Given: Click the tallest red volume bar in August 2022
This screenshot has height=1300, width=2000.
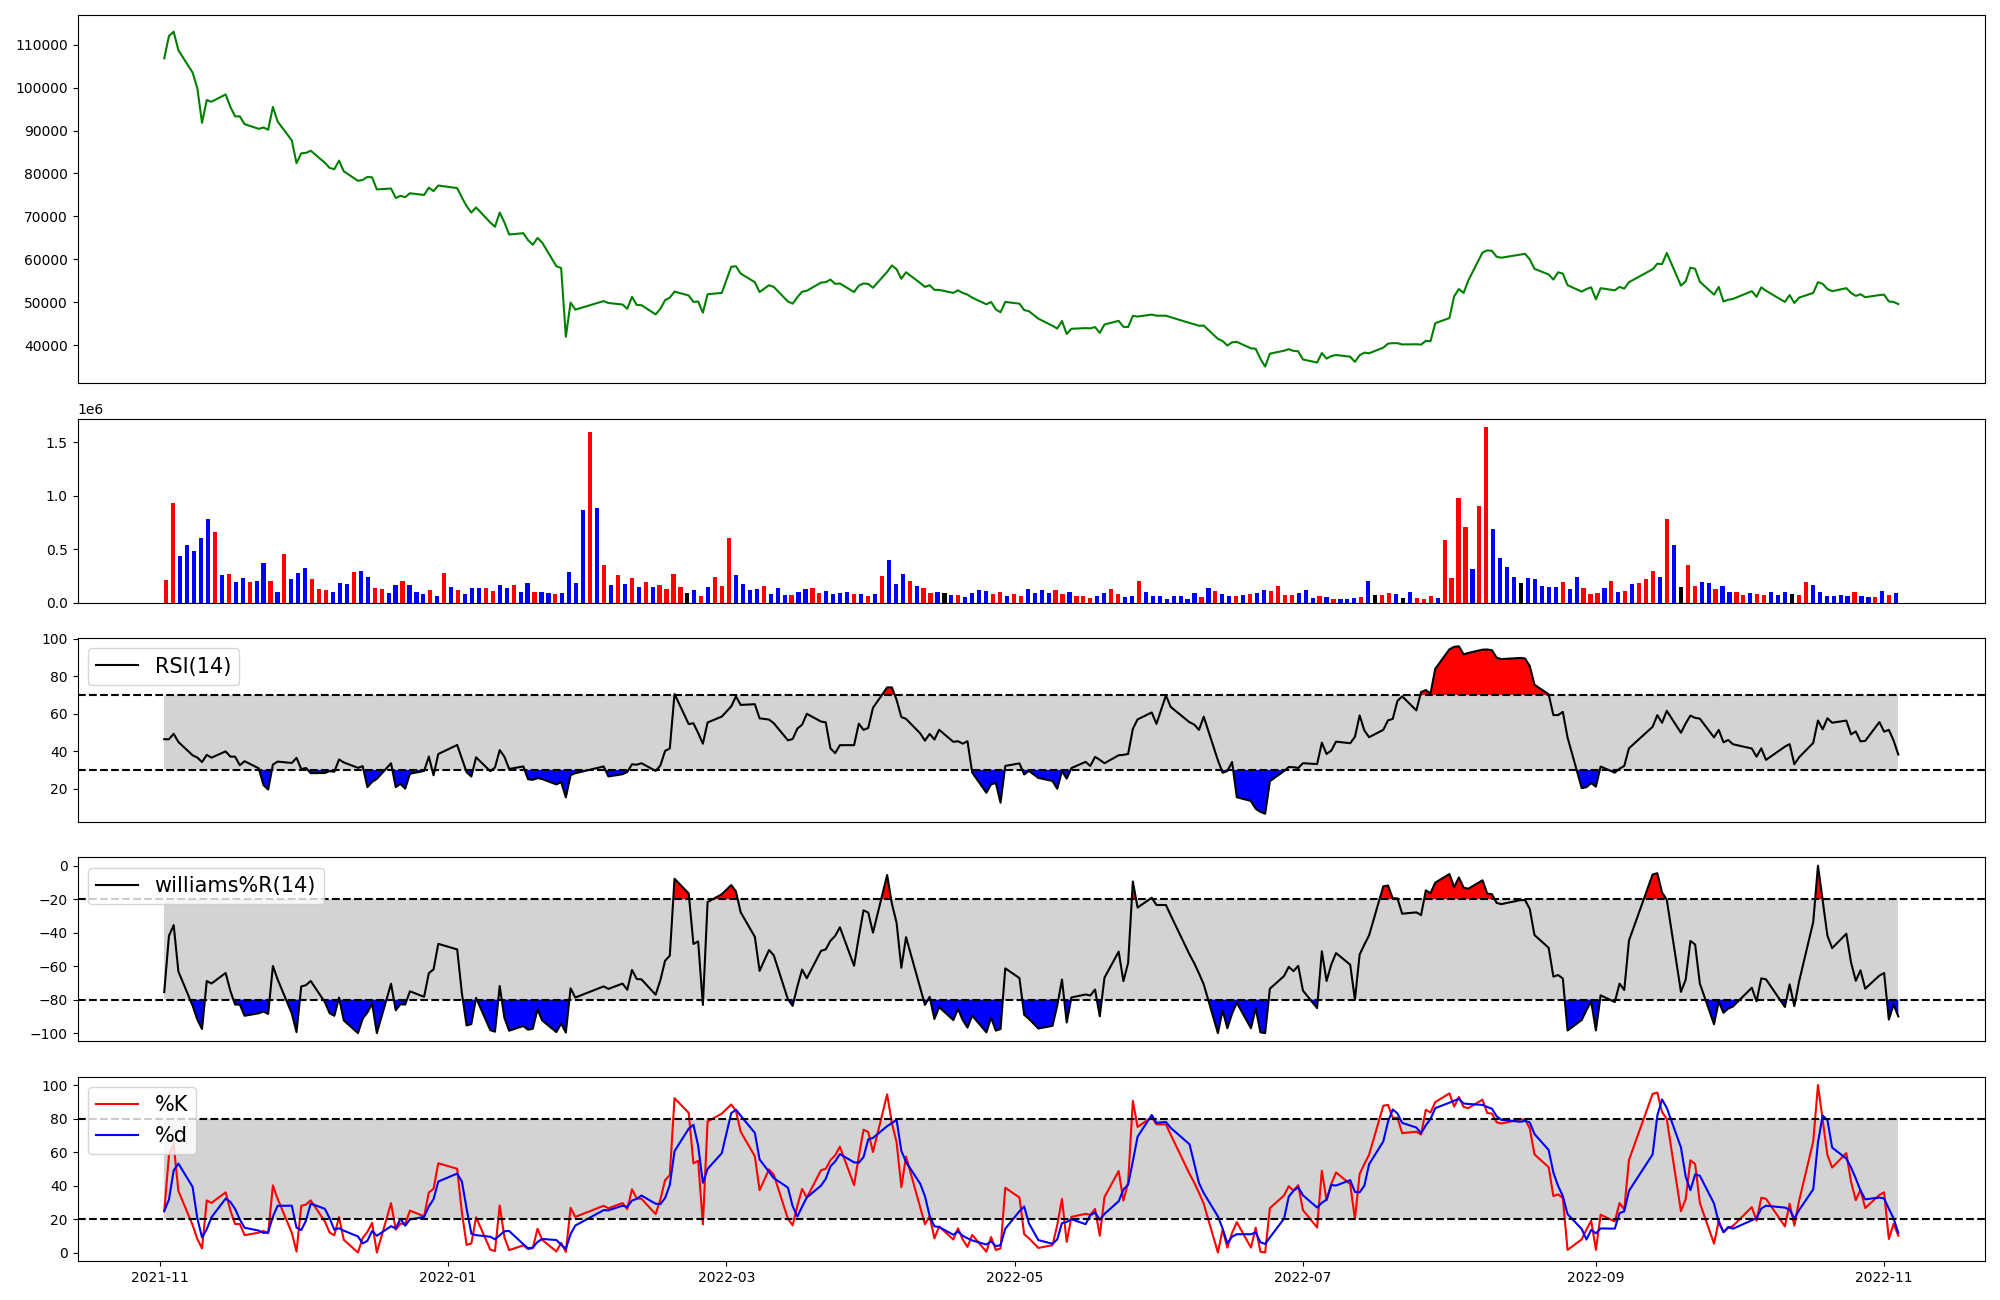Looking at the screenshot, I should 1486,515.
